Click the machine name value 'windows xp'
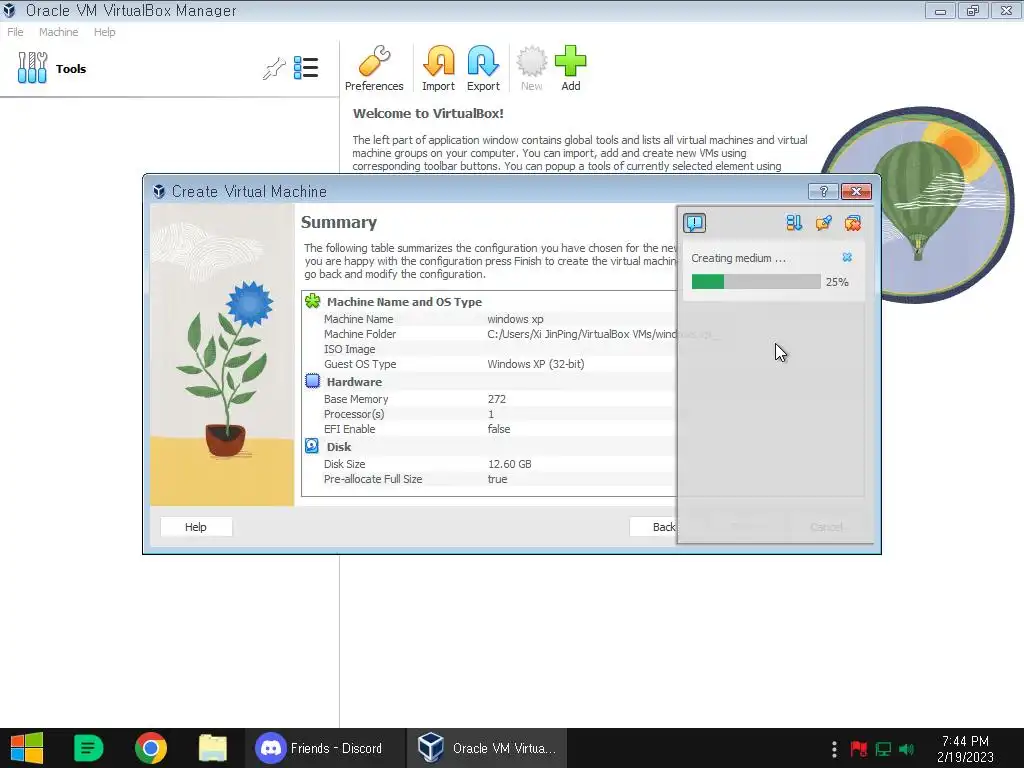Viewport: 1024px width, 768px height. pos(515,319)
